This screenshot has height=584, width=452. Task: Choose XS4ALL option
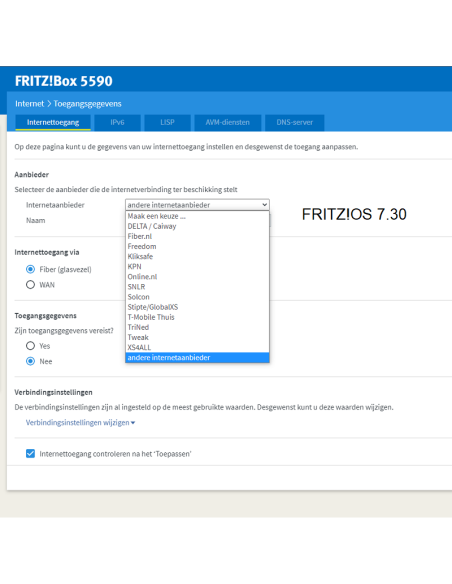click(x=197, y=347)
